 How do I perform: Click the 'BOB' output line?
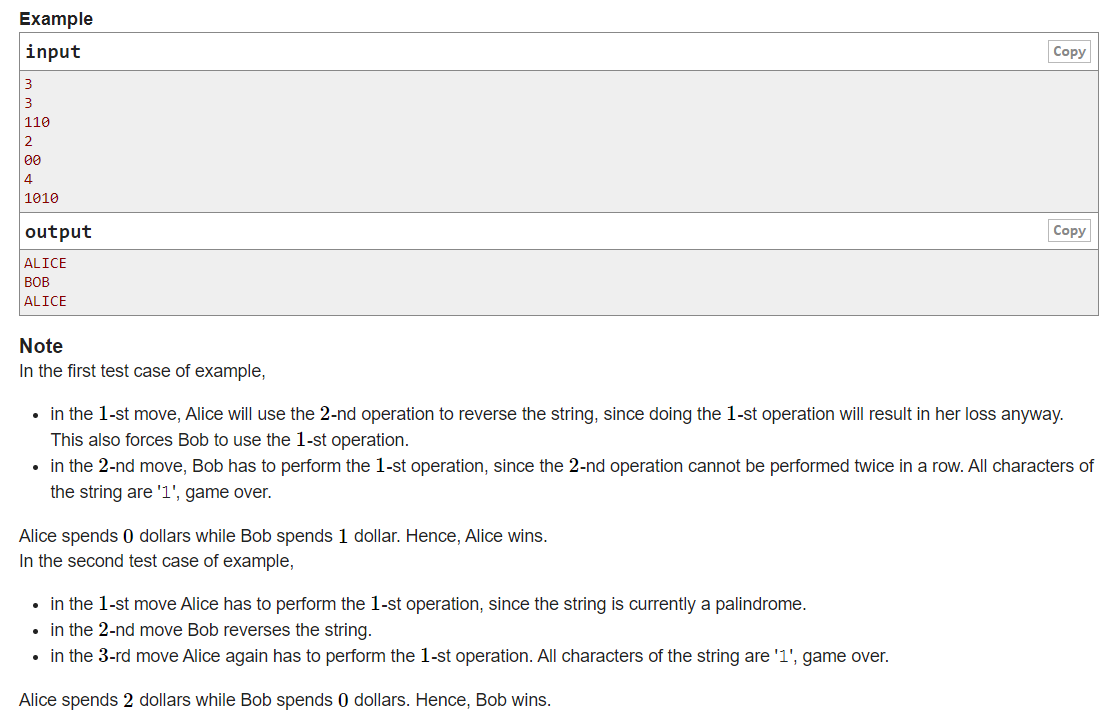point(37,282)
